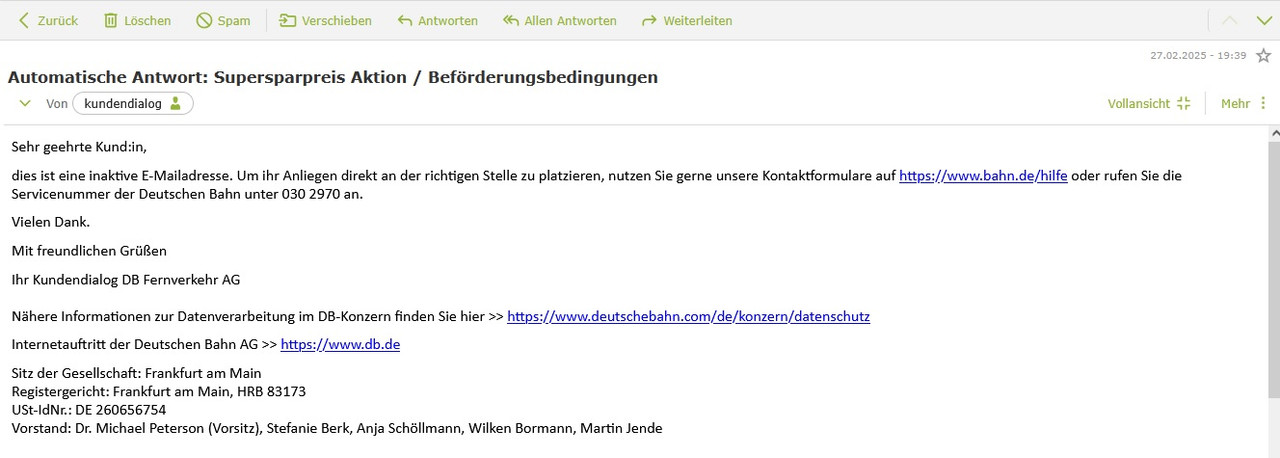
Task: Open the Mehr options menu
Action: [x=1244, y=103]
